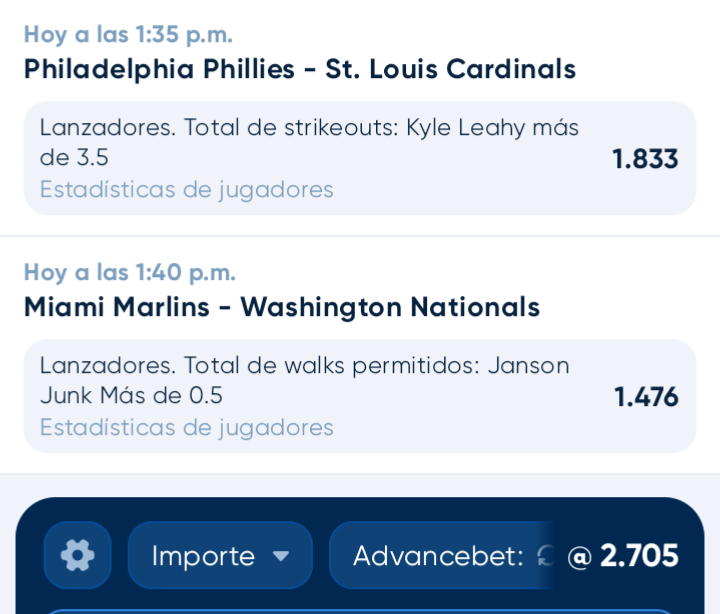Click the 1.476 odds value
Viewport: 720px width, 614px height.
646,397
